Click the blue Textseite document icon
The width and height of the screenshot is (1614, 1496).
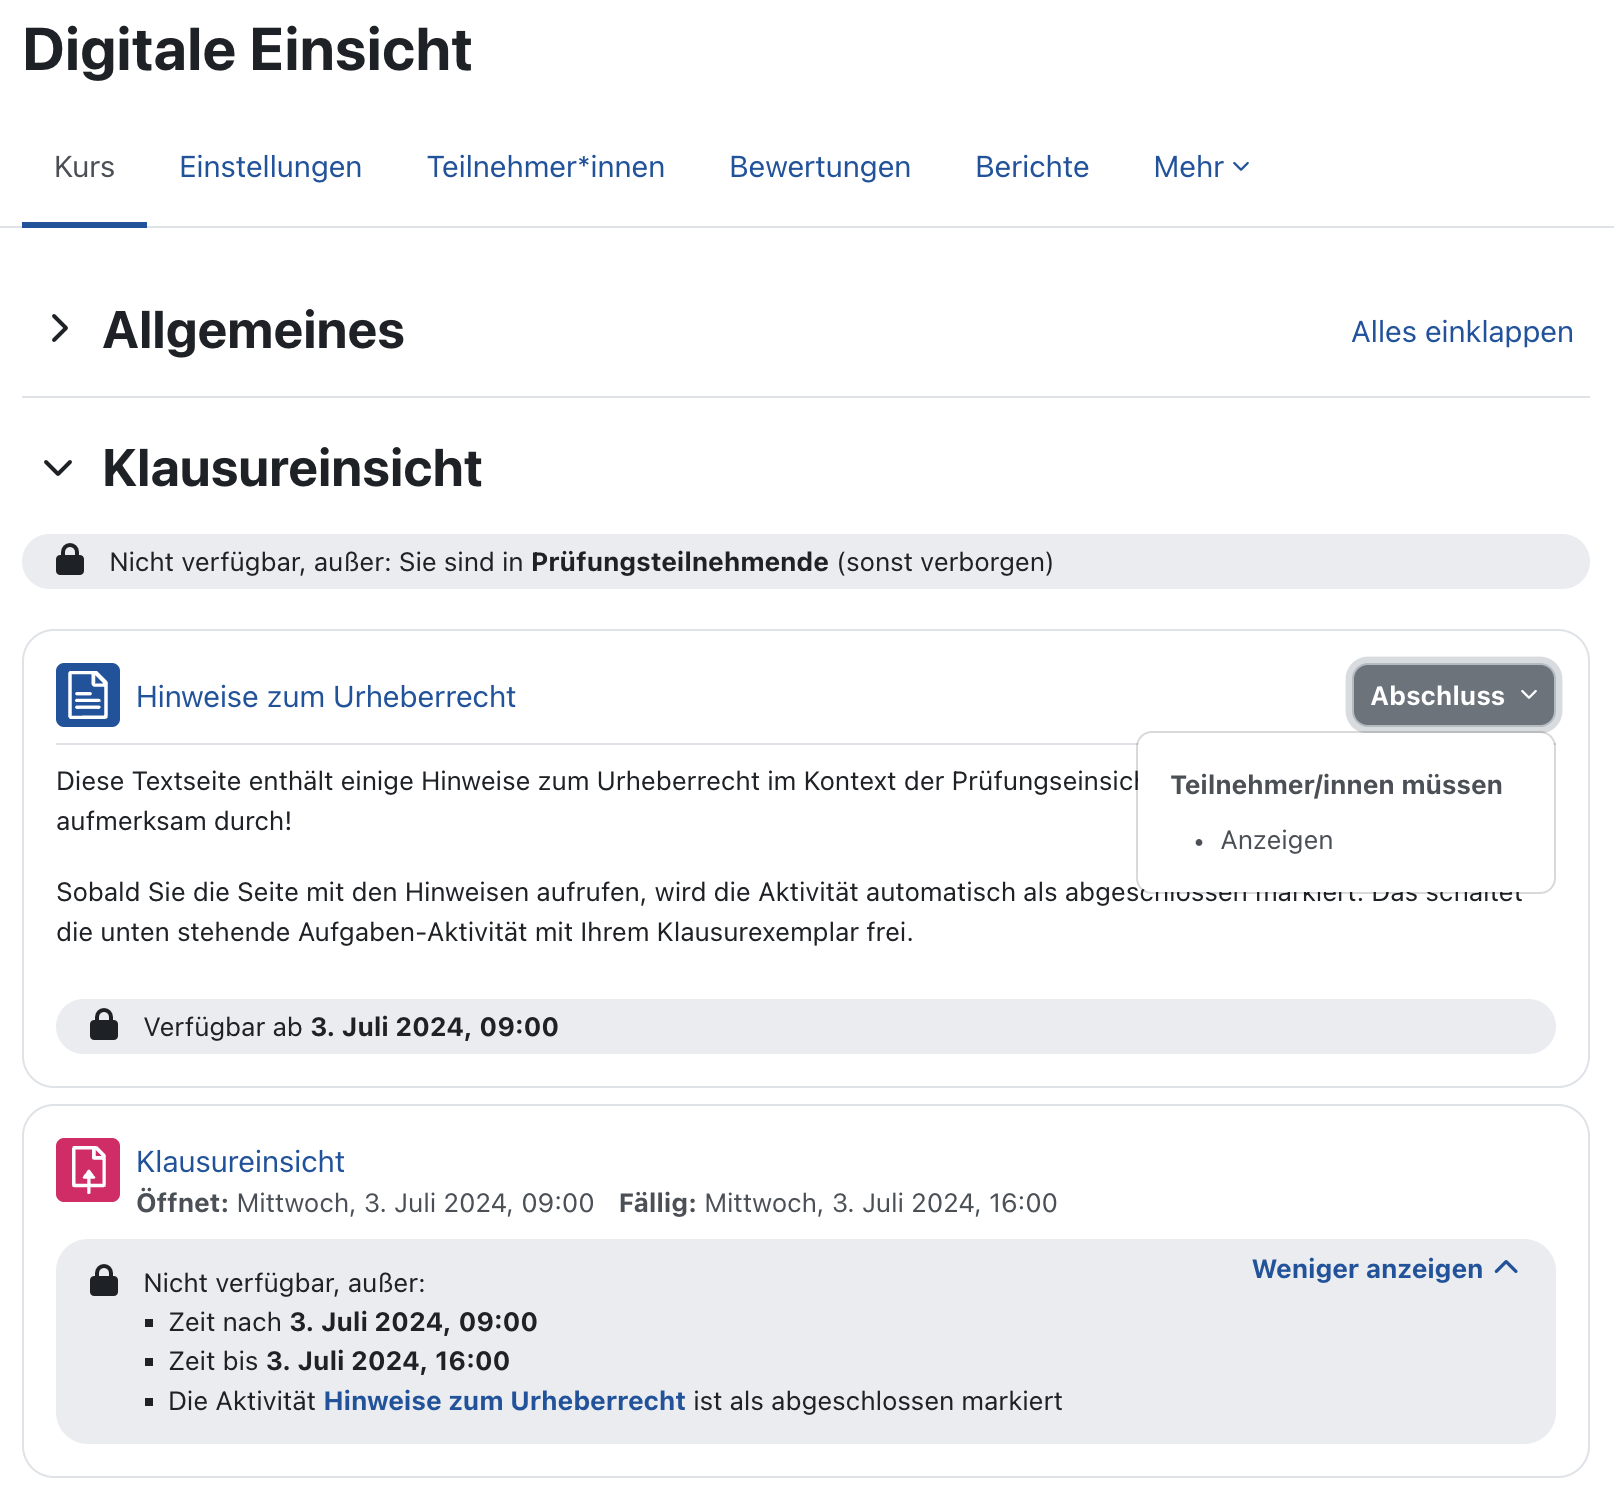coord(87,695)
